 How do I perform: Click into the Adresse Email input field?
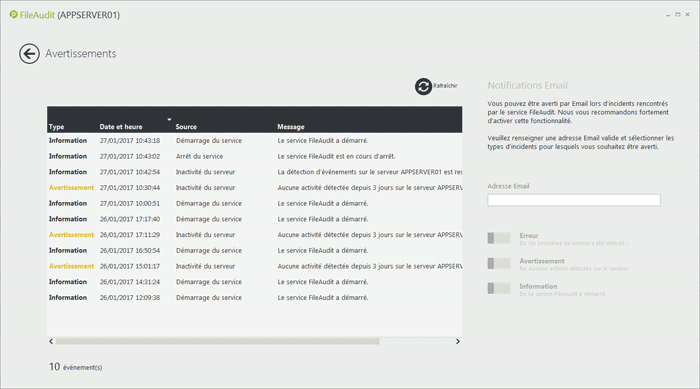tap(574, 200)
